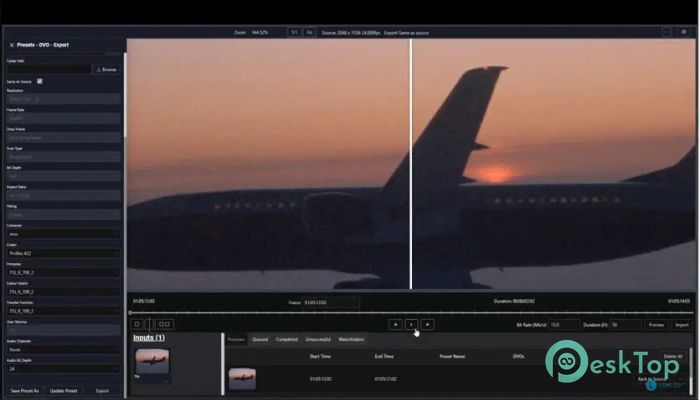This screenshot has width=700, height=400.
Task: Toggle the Same As Source checkbox
Action: (x=41, y=81)
